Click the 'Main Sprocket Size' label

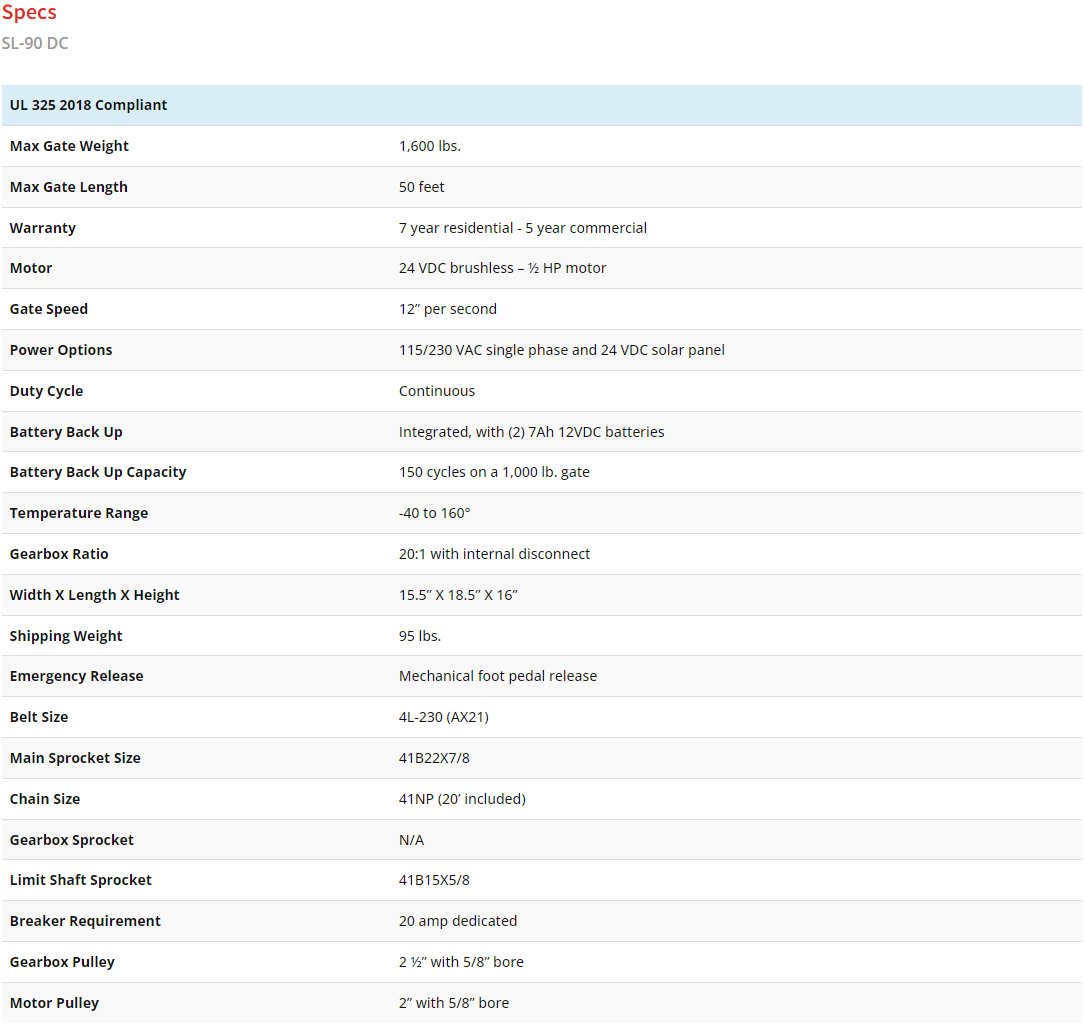click(75, 758)
